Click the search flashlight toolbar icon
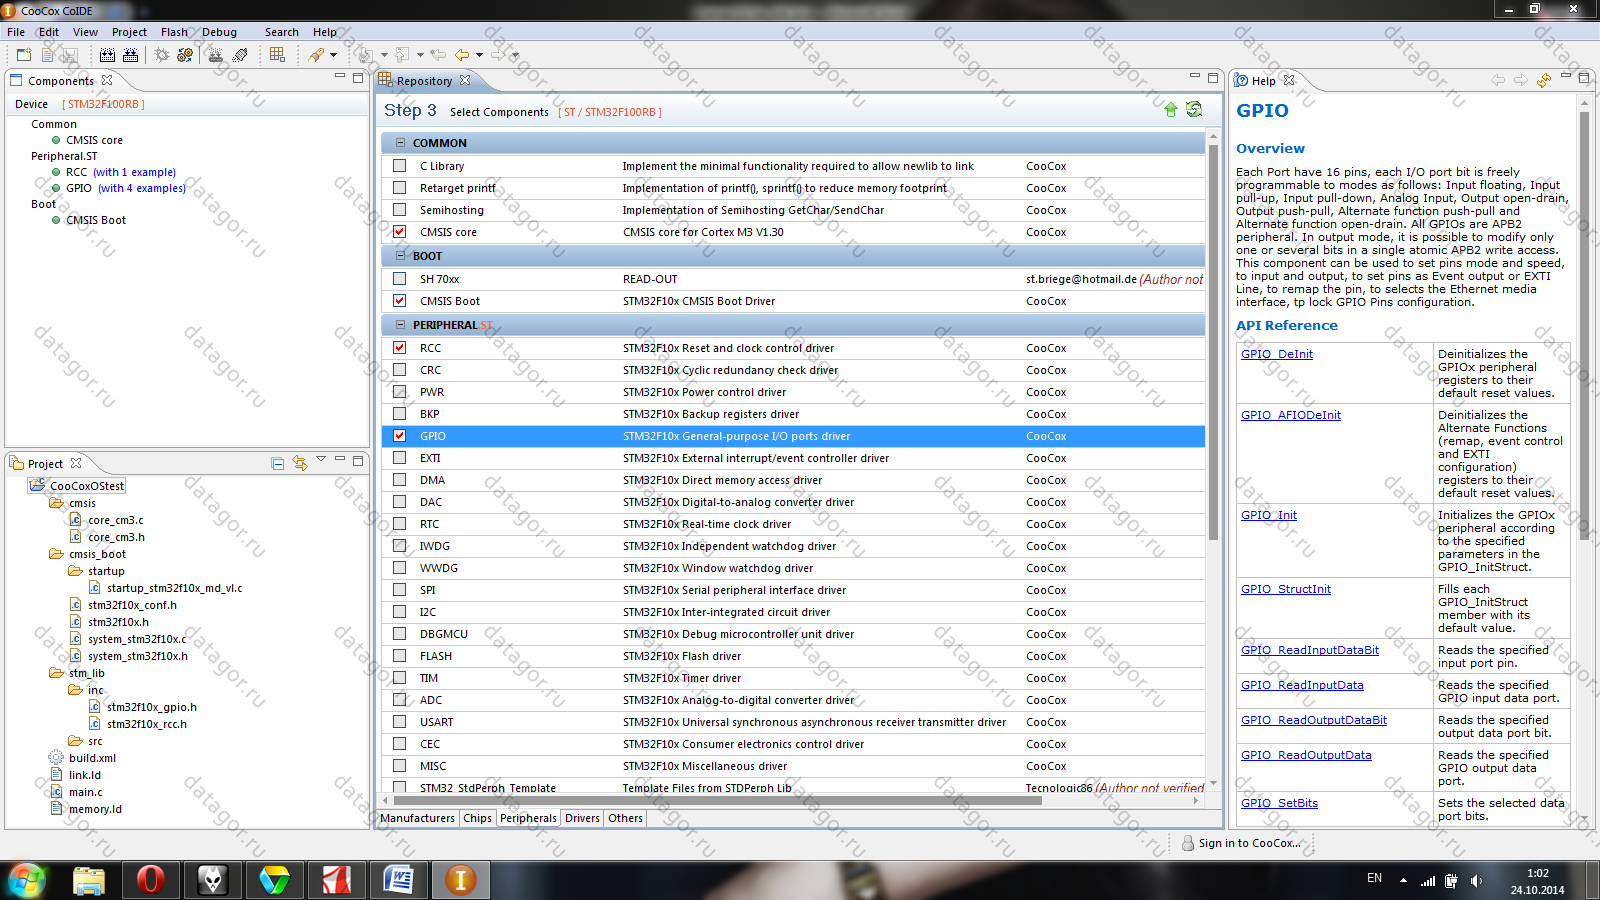 point(317,55)
